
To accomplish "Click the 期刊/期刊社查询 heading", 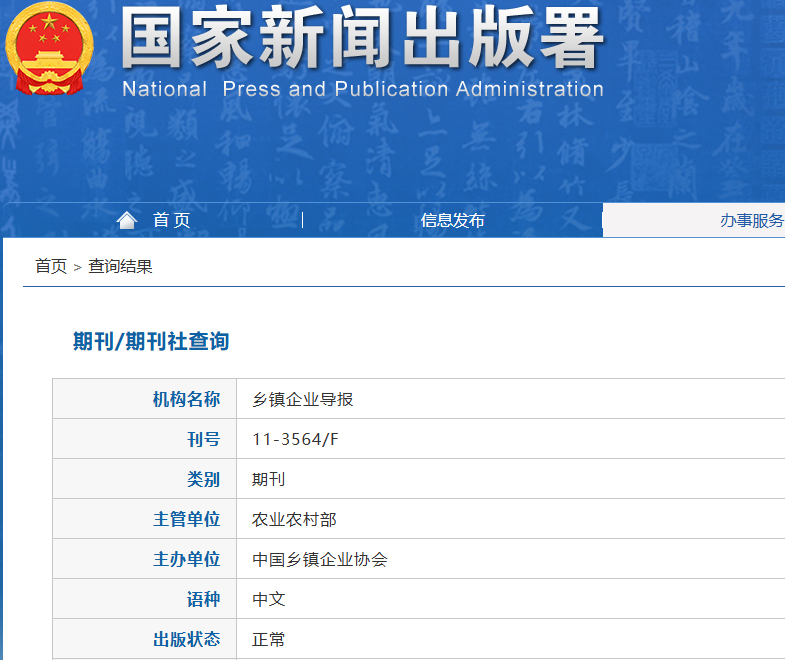I will pos(151,342).
